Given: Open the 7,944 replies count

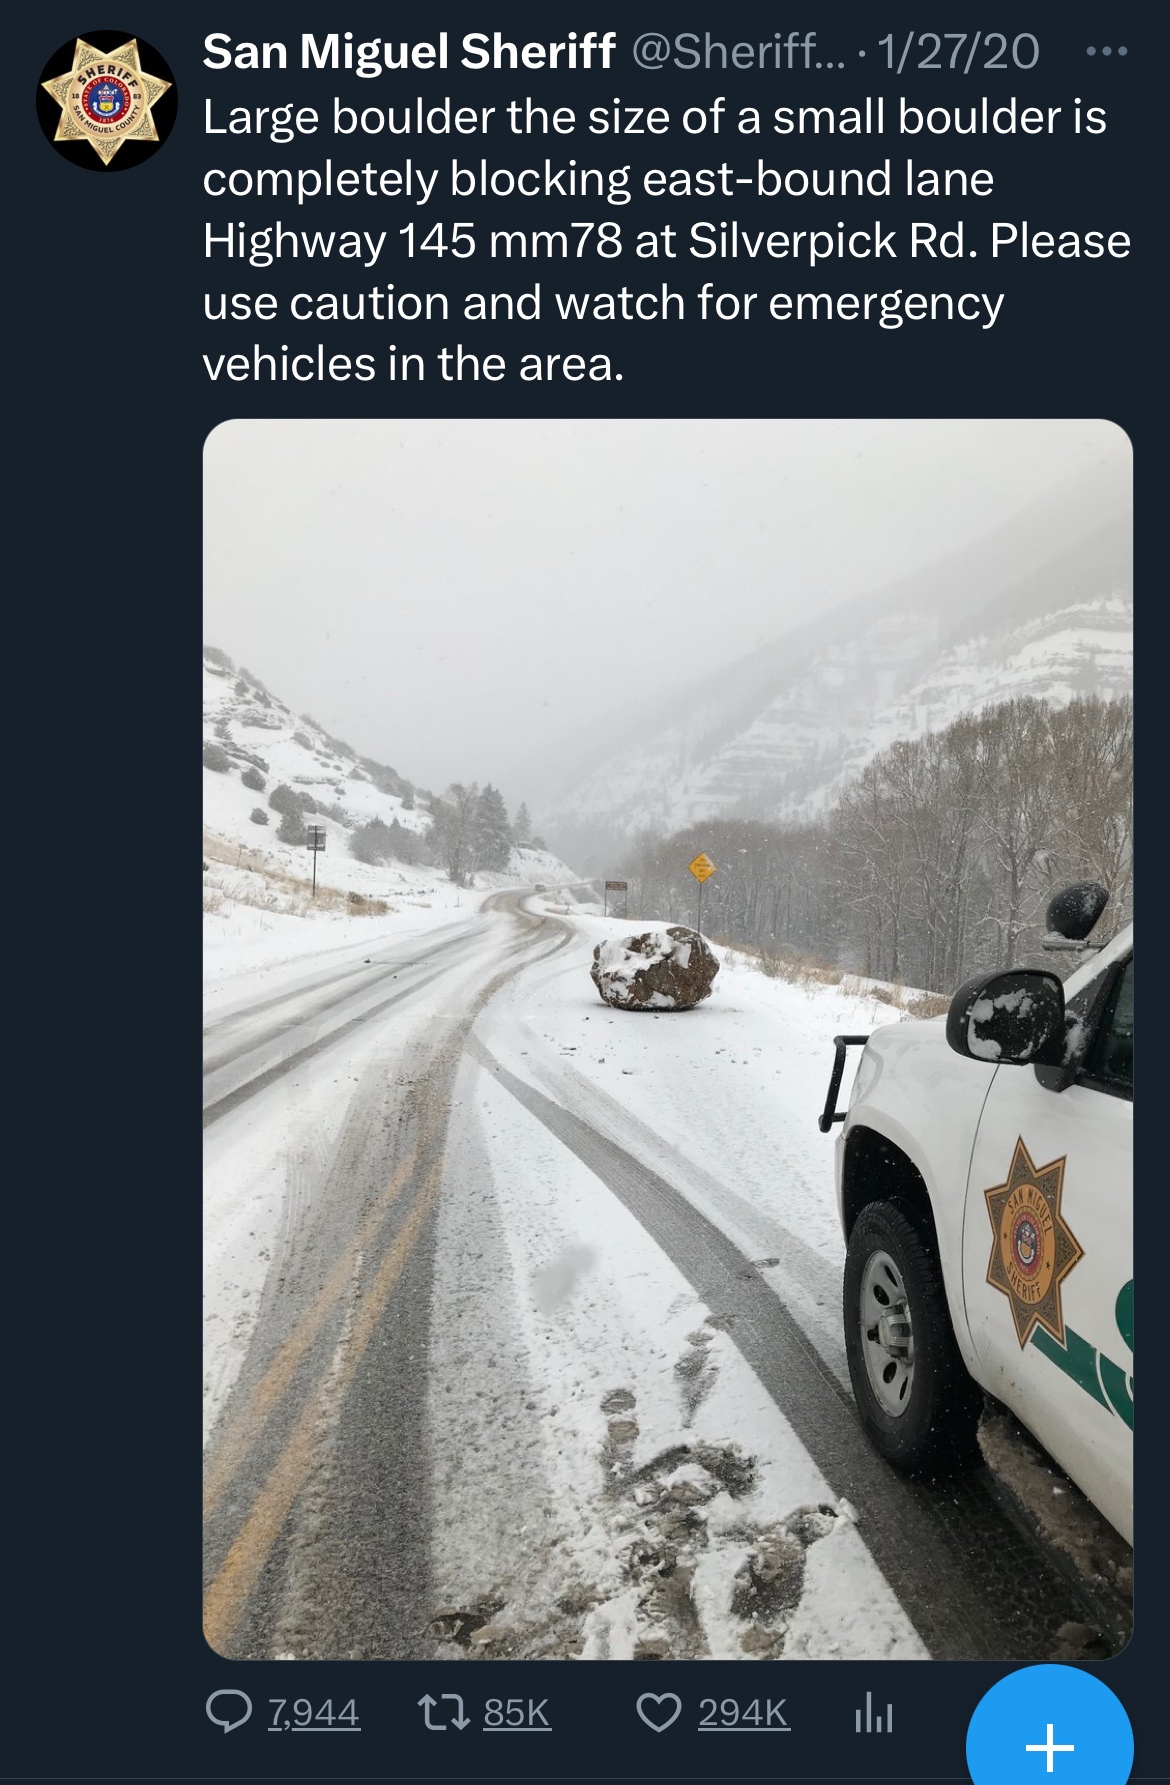Looking at the screenshot, I should pos(313,1713).
